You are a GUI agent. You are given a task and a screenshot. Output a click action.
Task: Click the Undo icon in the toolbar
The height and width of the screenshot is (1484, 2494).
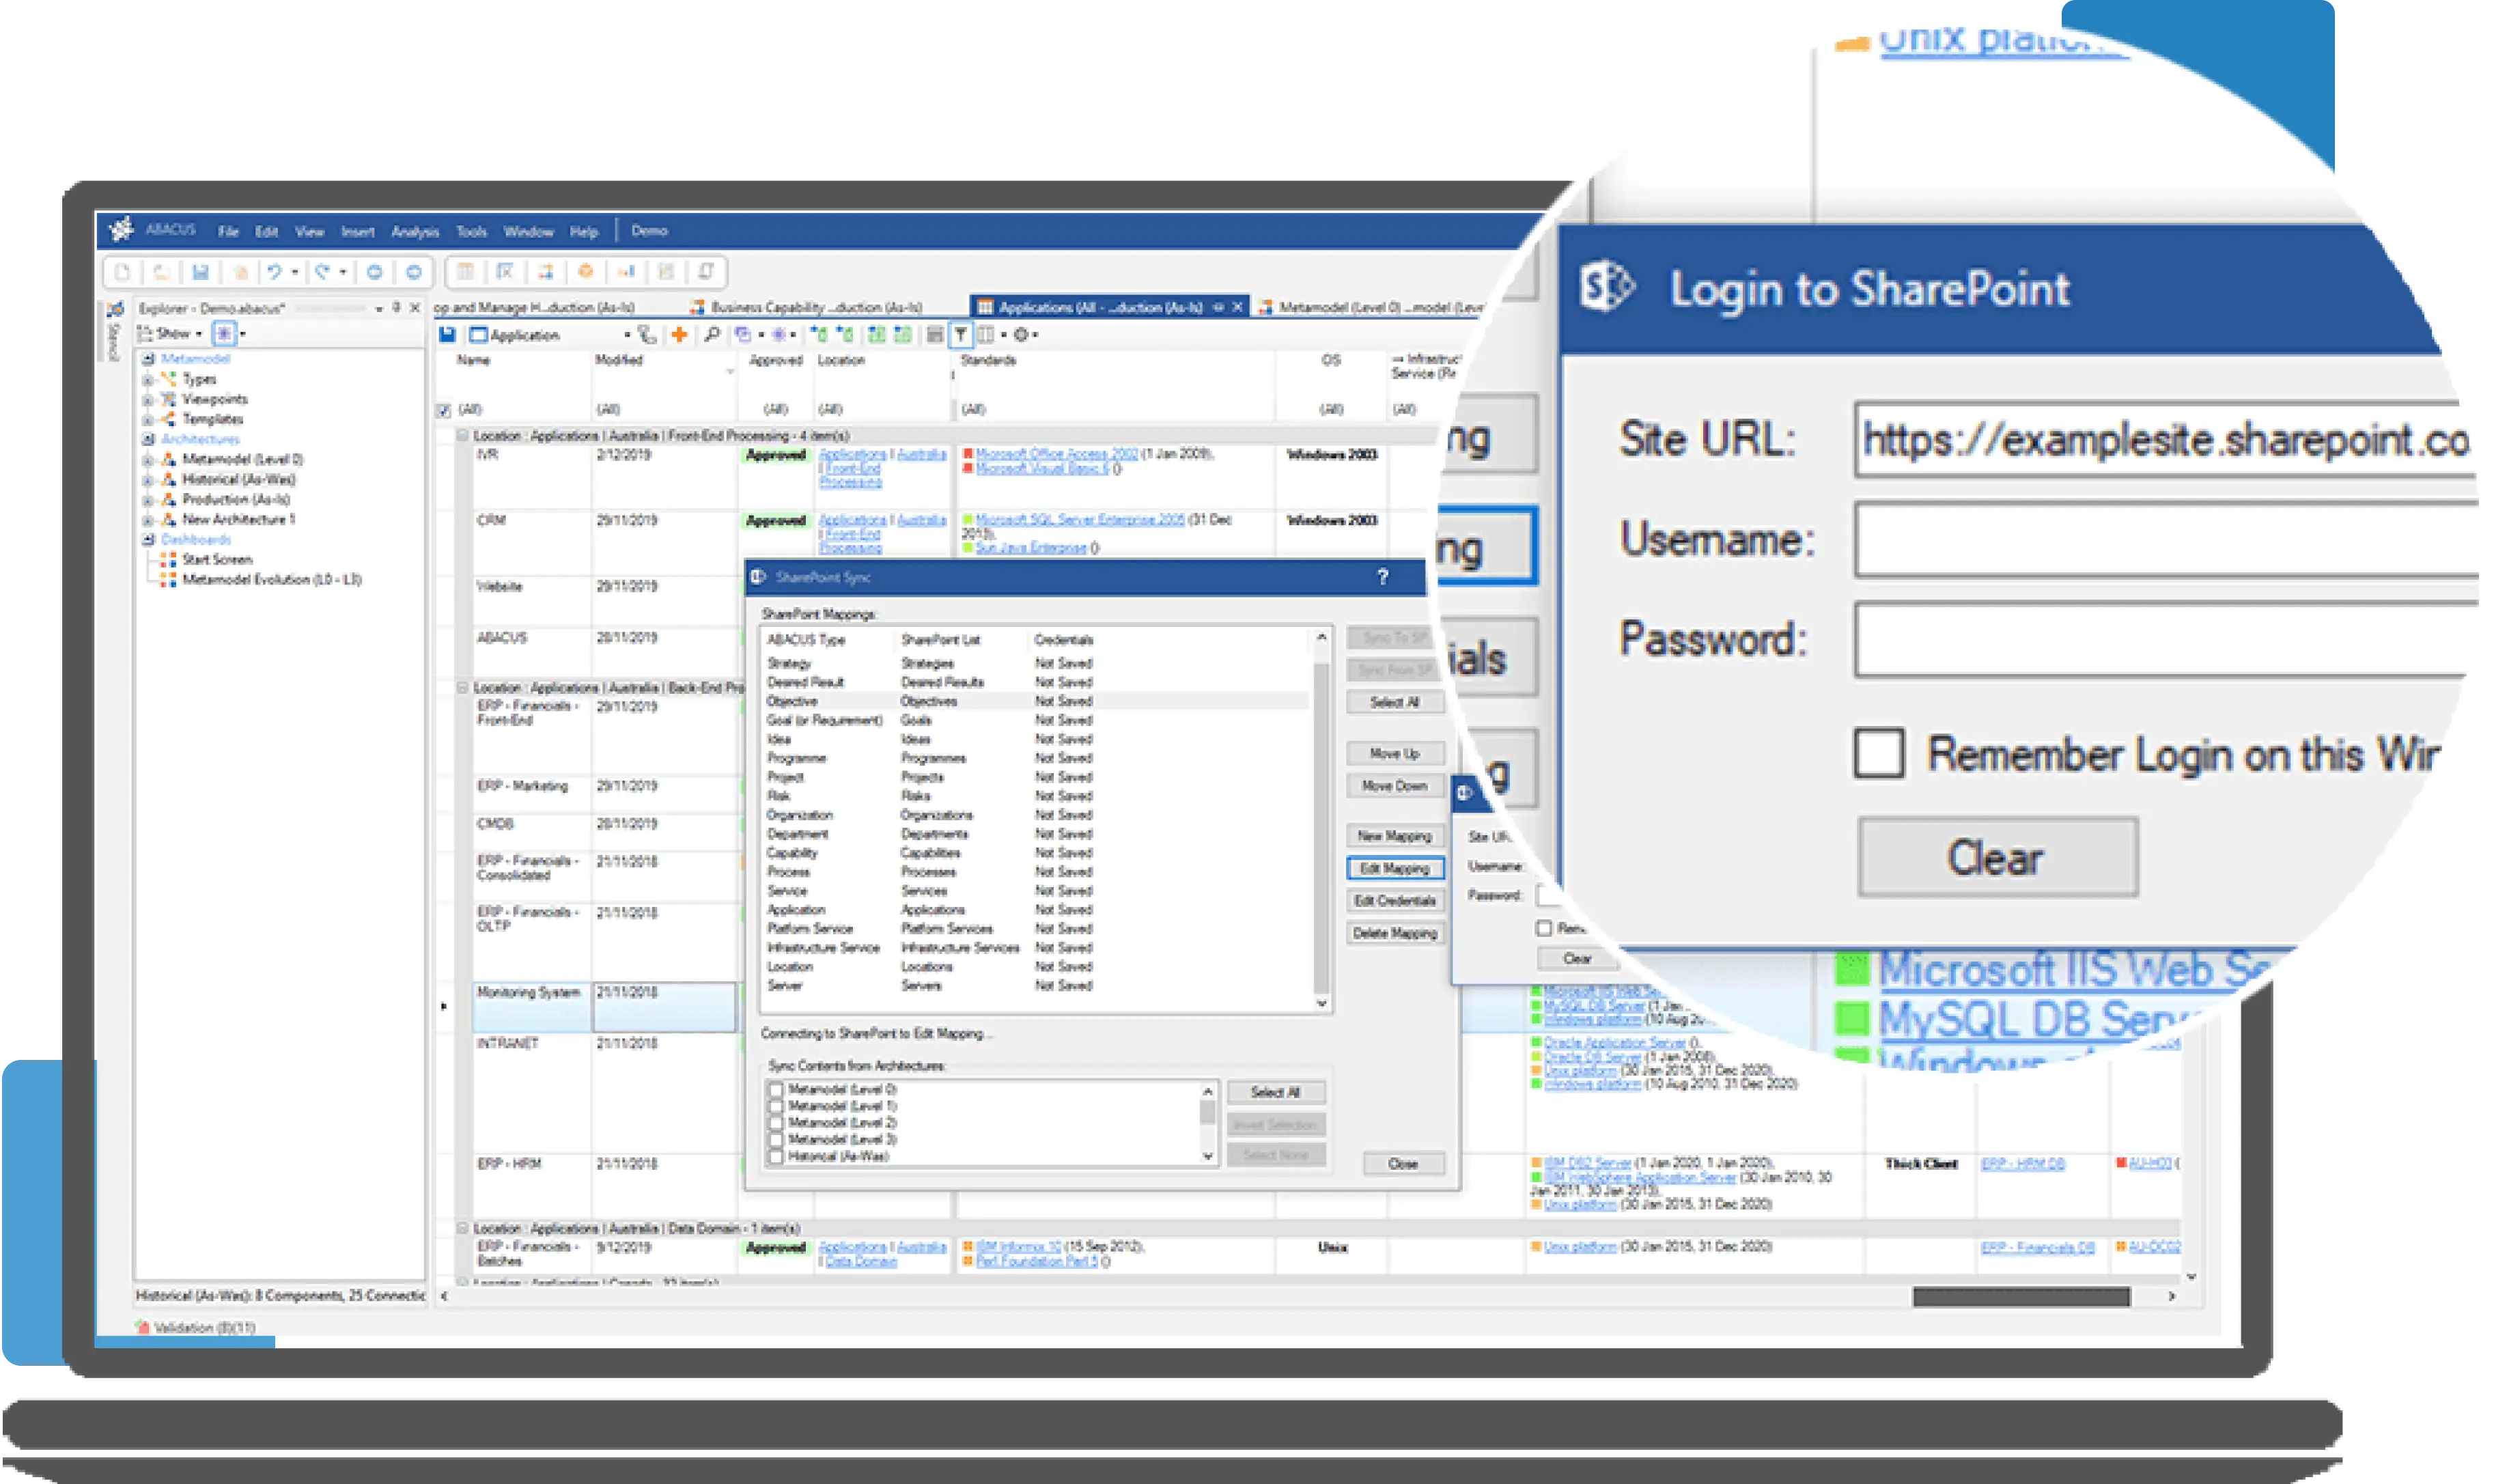point(275,271)
